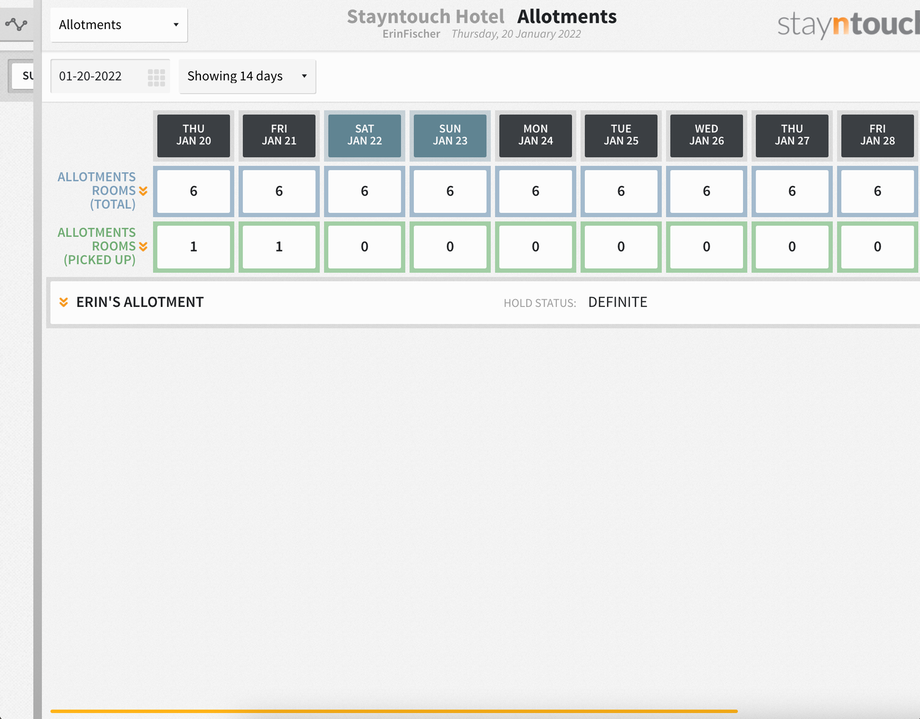920x719 pixels.
Task: Click the 01-20-2022 date field
Action: tap(110, 76)
